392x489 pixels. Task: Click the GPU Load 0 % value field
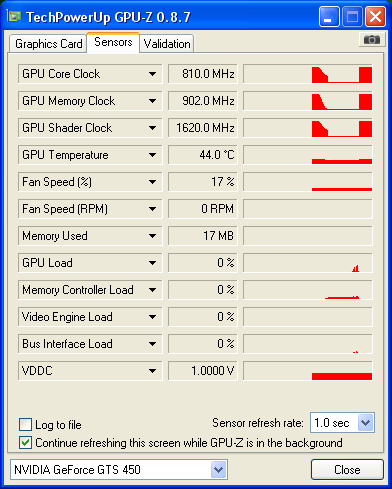(x=203, y=263)
